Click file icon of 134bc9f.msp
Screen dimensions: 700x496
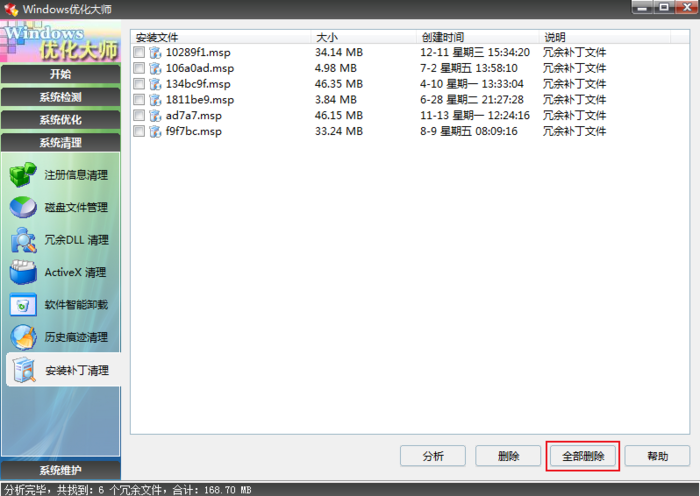[155, 84]
